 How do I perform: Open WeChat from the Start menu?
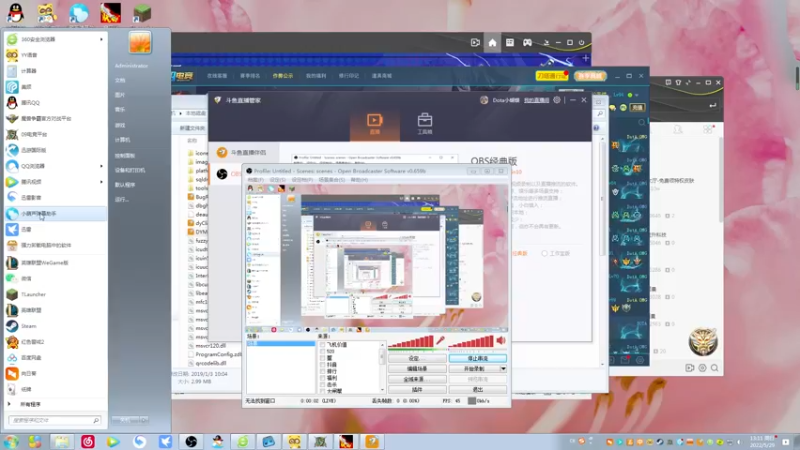[54, 279]
